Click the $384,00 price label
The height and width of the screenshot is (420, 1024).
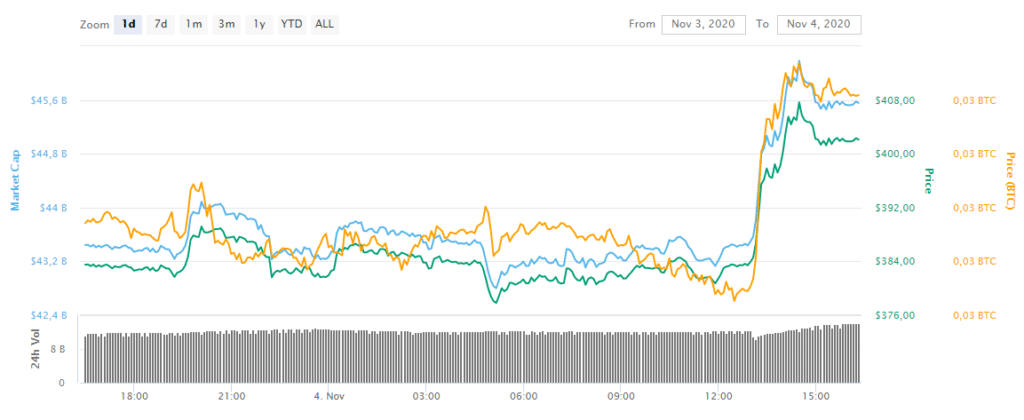pyautogui.click(x=895, y=261)
